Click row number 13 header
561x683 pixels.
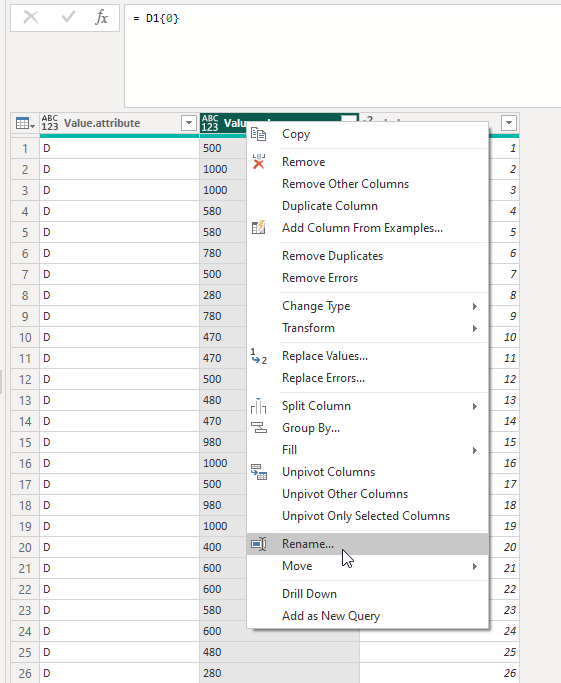pos(25,400)
